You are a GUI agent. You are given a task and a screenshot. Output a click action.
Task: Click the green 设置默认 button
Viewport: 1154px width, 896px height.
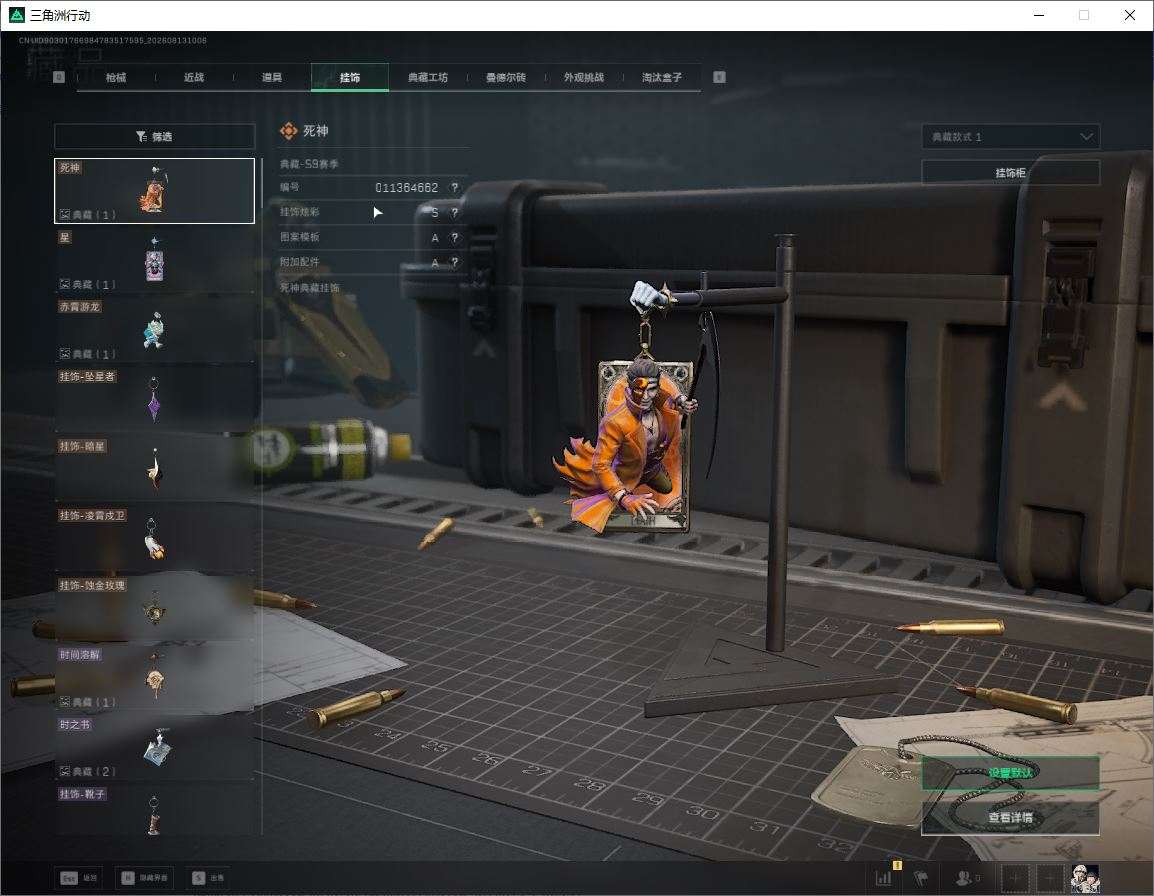coord(1010,773)
